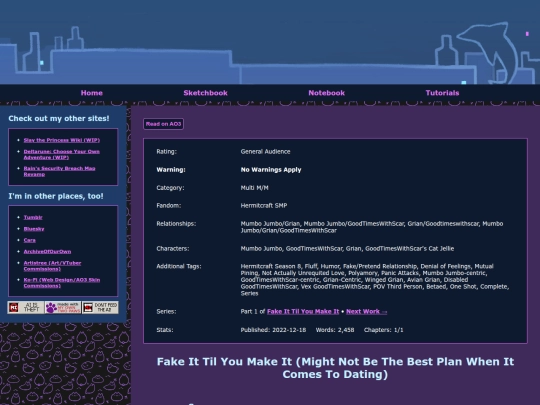Go to the Next Work link
The width and height of the screenshot is (540, 405).
(366, 312)
